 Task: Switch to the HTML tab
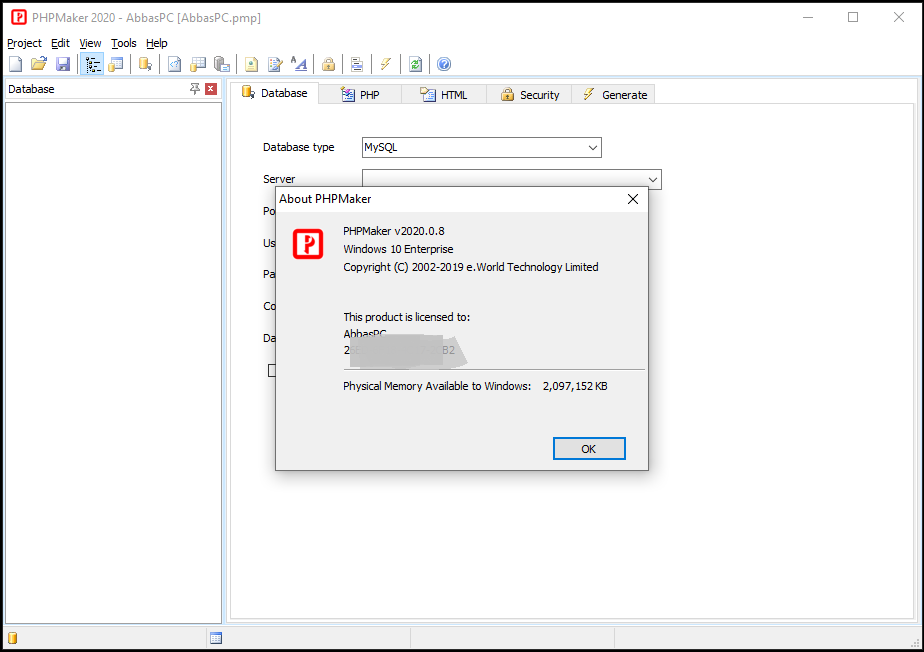[x=444, y=95]
